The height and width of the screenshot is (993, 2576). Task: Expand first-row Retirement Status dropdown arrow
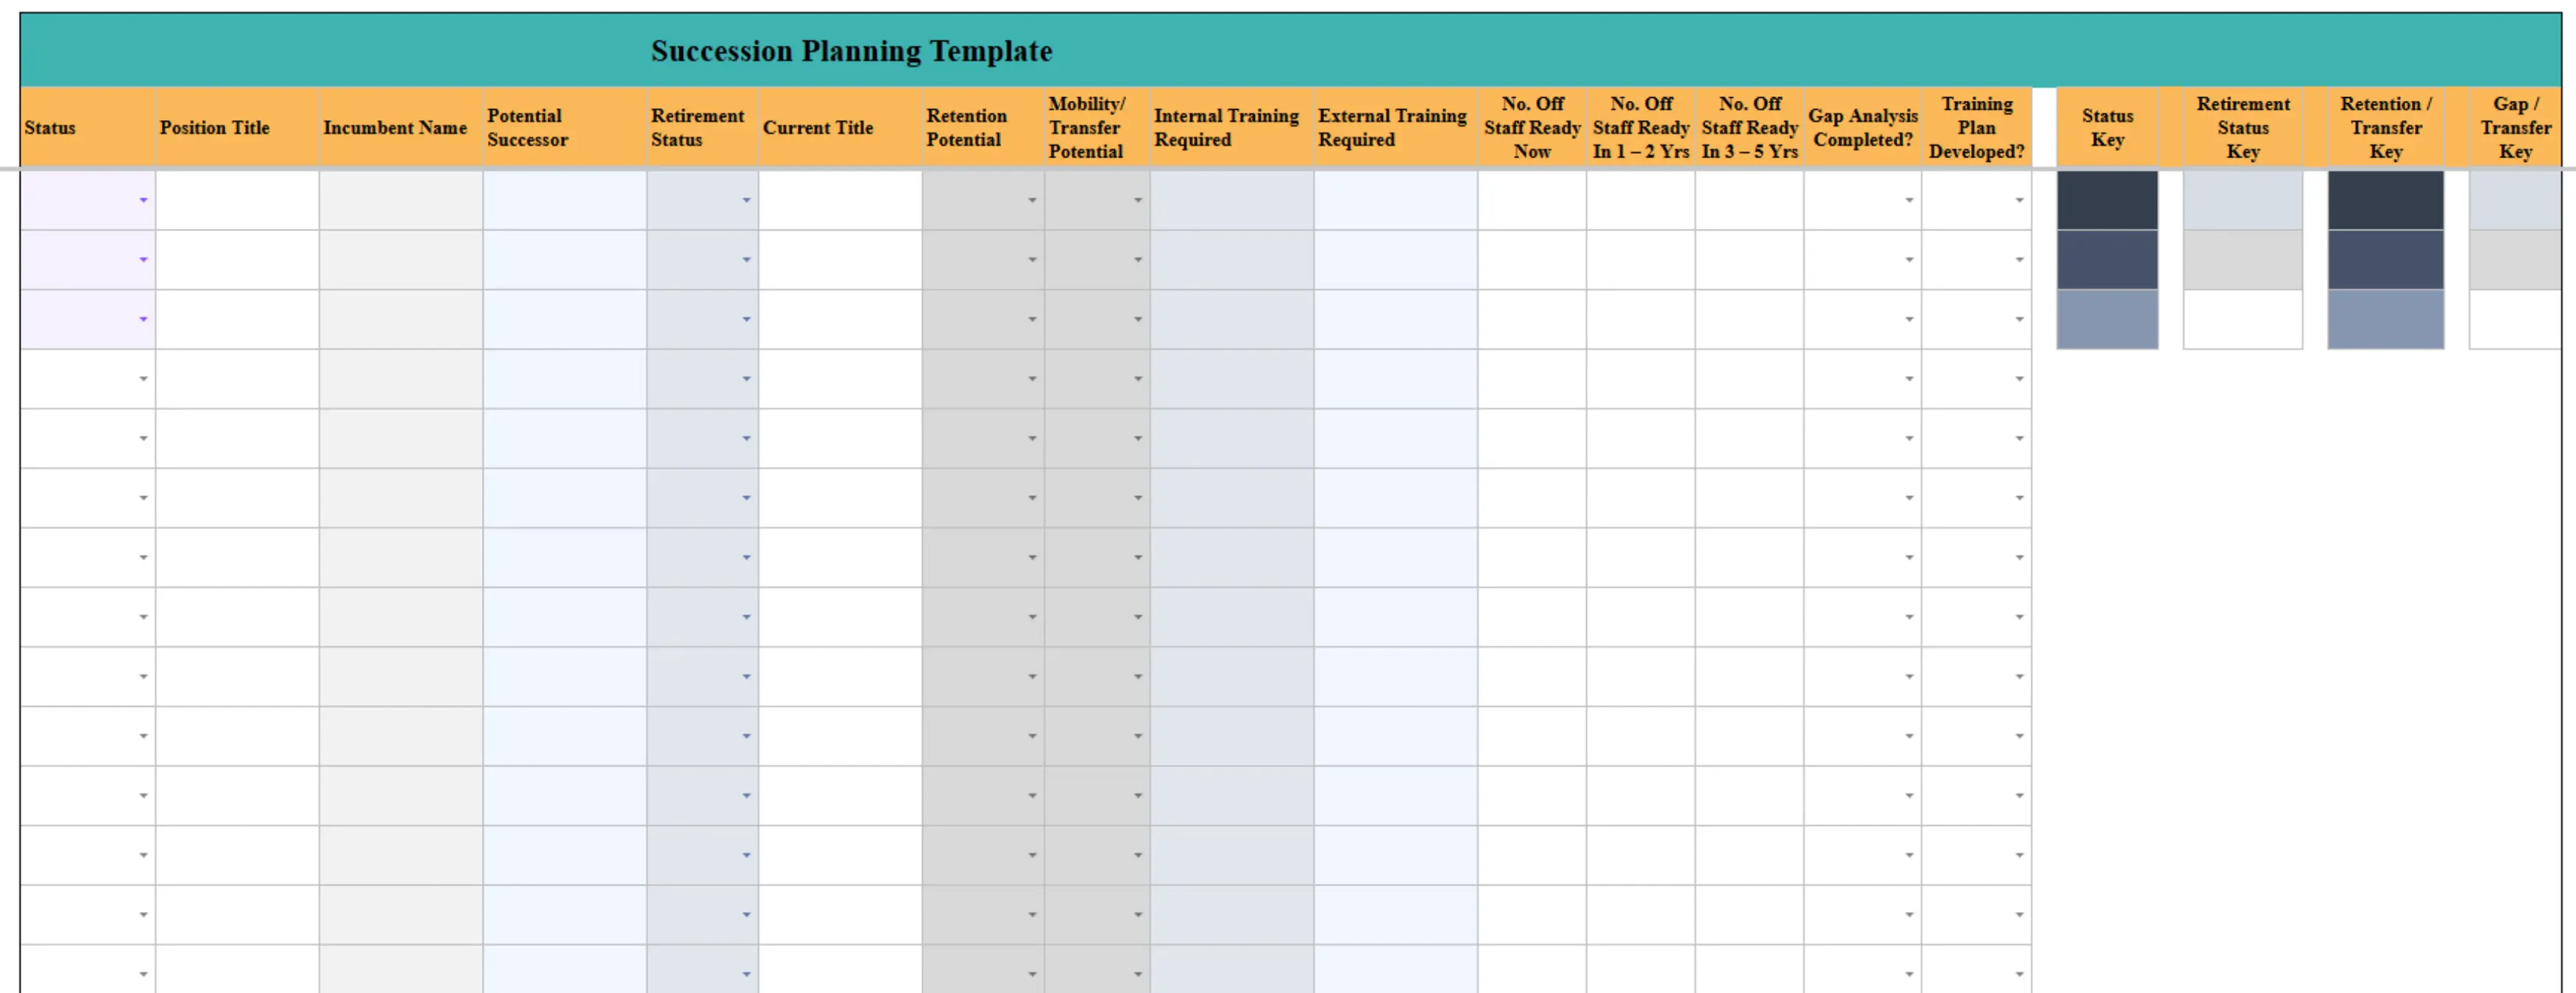tap(746, 201)
